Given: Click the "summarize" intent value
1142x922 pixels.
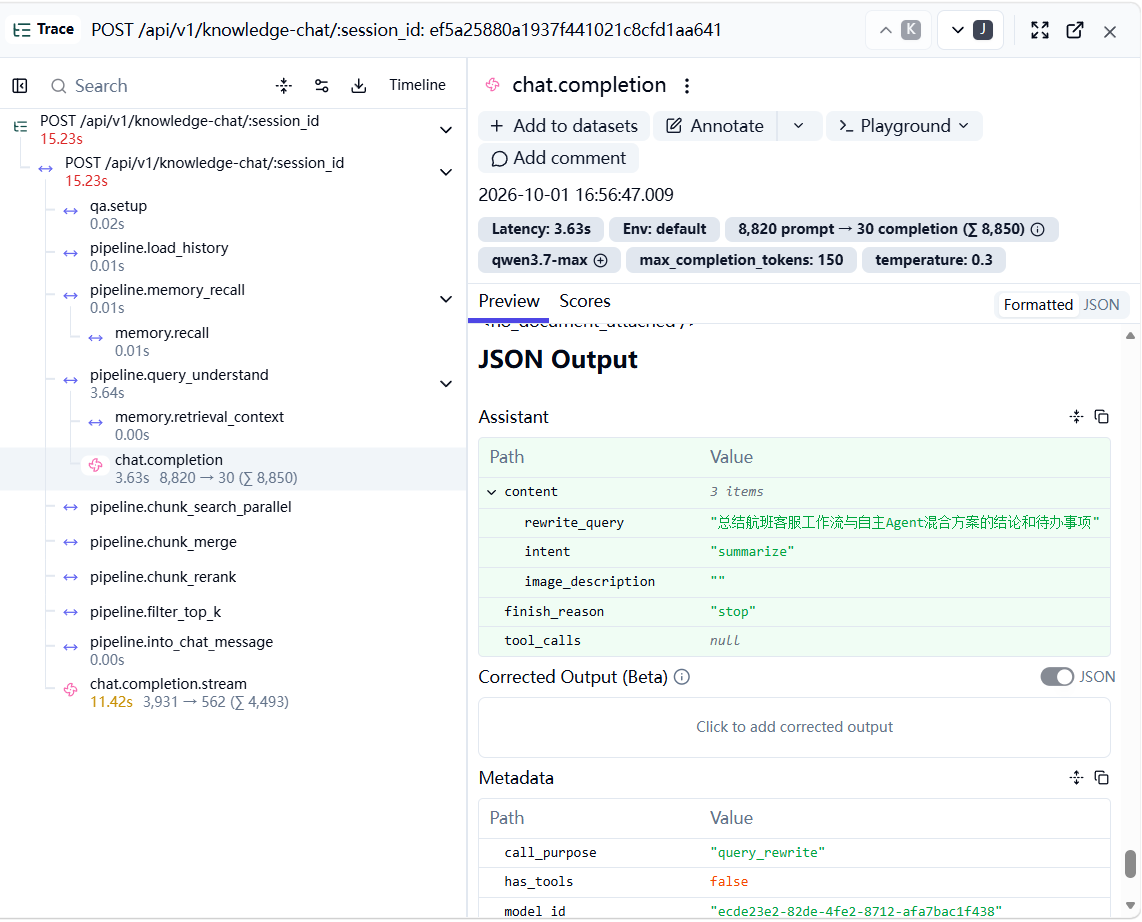Looking at the screenshot, I should pos(752,552).
